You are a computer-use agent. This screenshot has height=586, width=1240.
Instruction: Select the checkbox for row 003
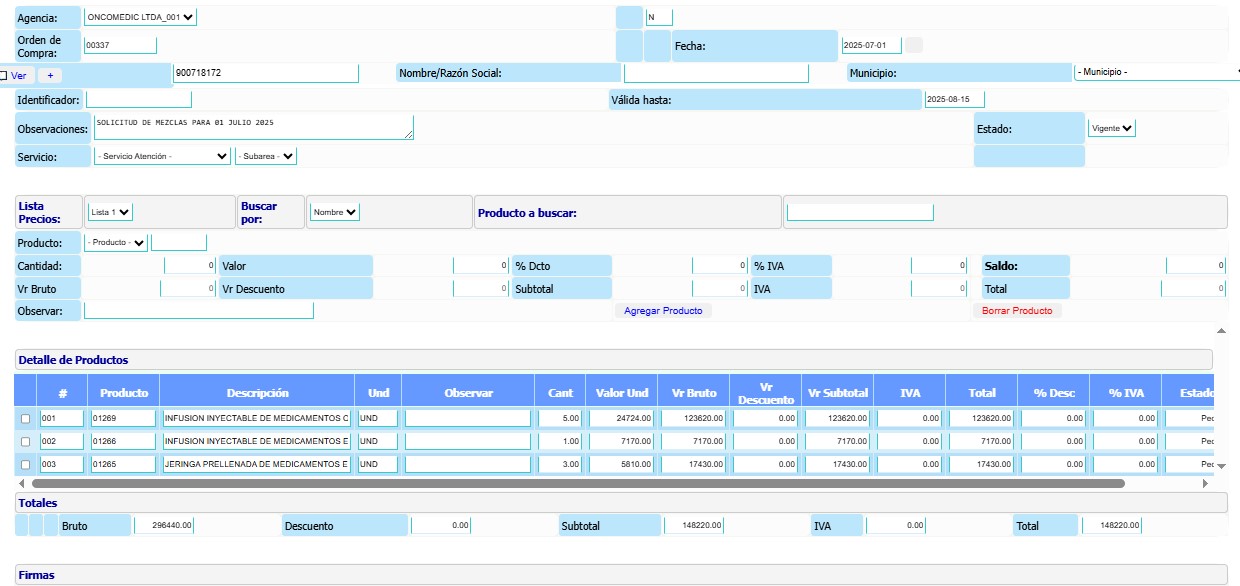click(26, 464)
